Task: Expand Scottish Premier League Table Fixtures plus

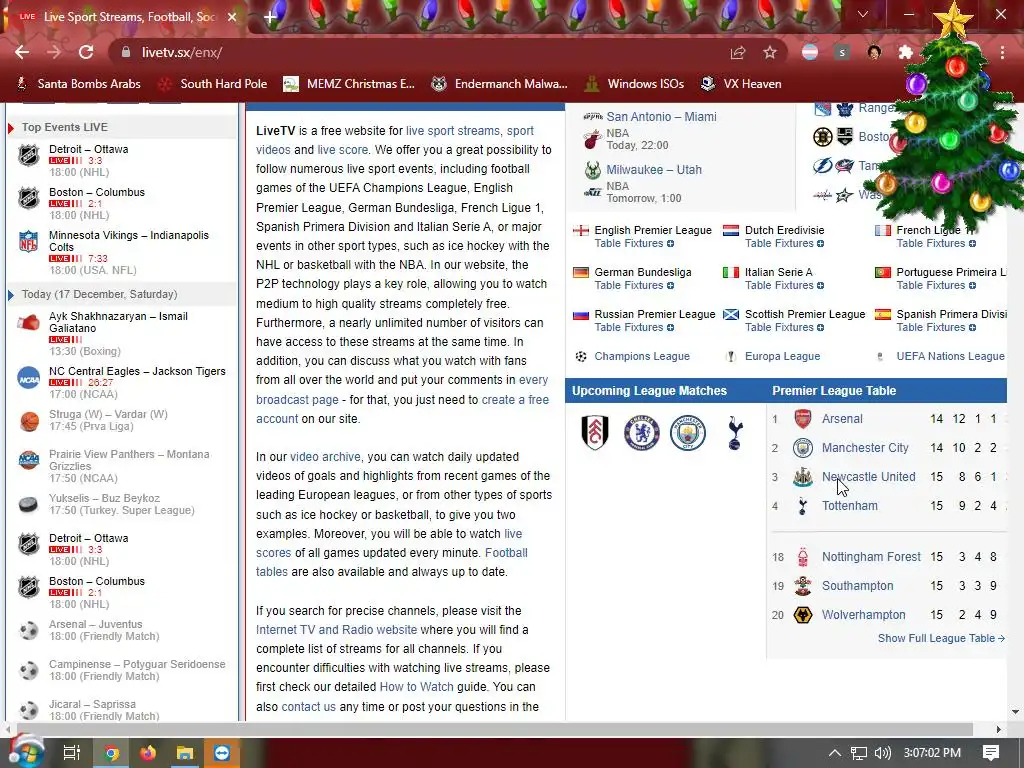Action: [x=820, y=327]
